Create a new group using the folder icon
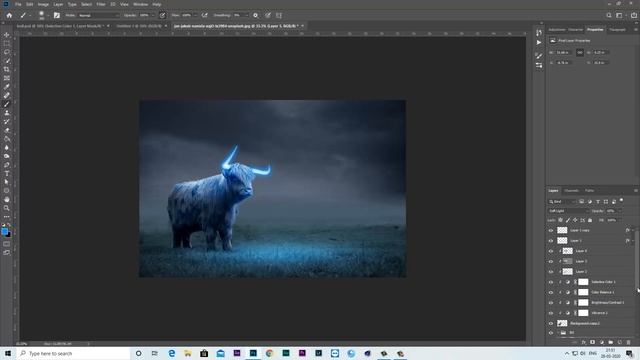 (x=611, y=342)
